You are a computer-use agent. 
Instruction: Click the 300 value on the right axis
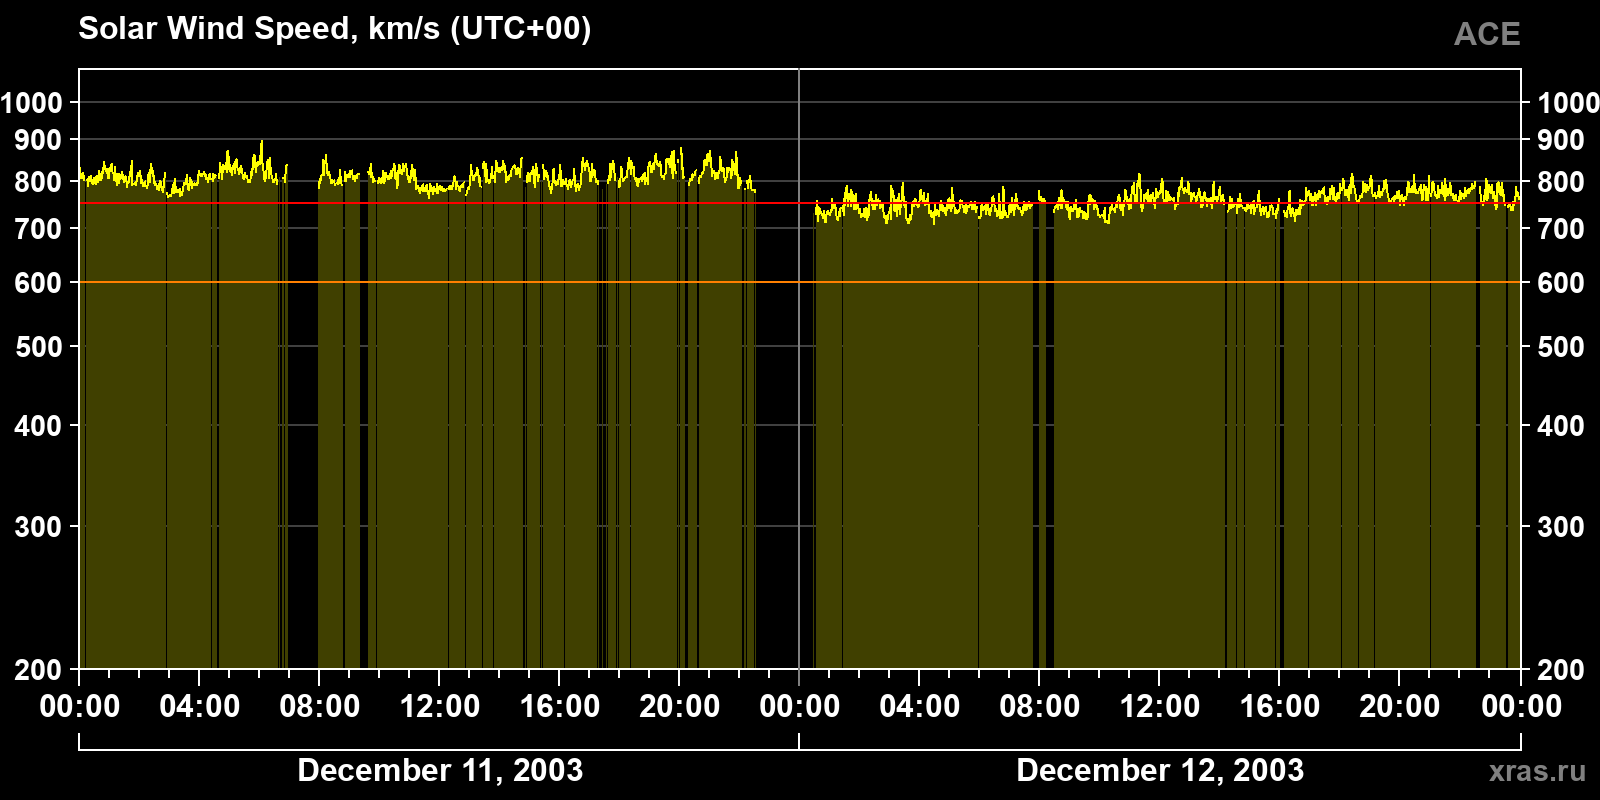(1561, 527)
